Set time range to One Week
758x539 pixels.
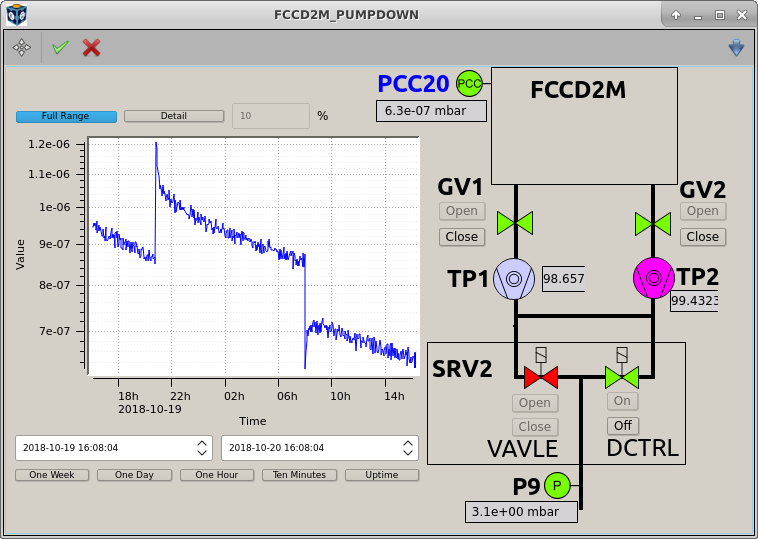[x=52, y=475]
